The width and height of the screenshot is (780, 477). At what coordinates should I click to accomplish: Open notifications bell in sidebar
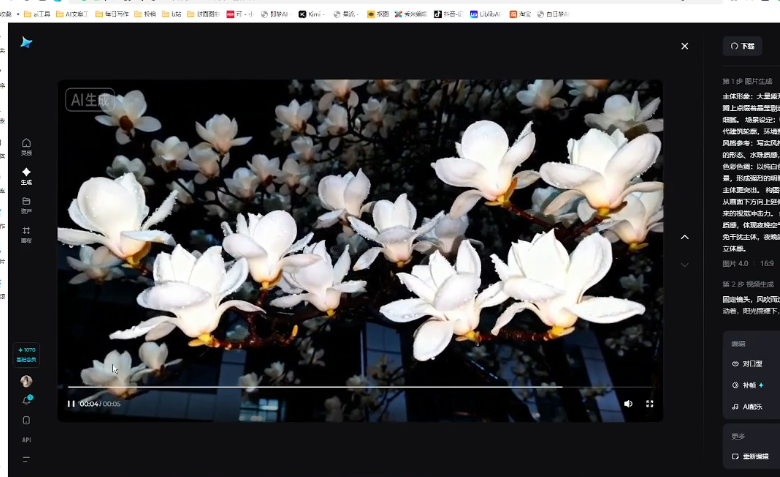click(x=26, y=400)
